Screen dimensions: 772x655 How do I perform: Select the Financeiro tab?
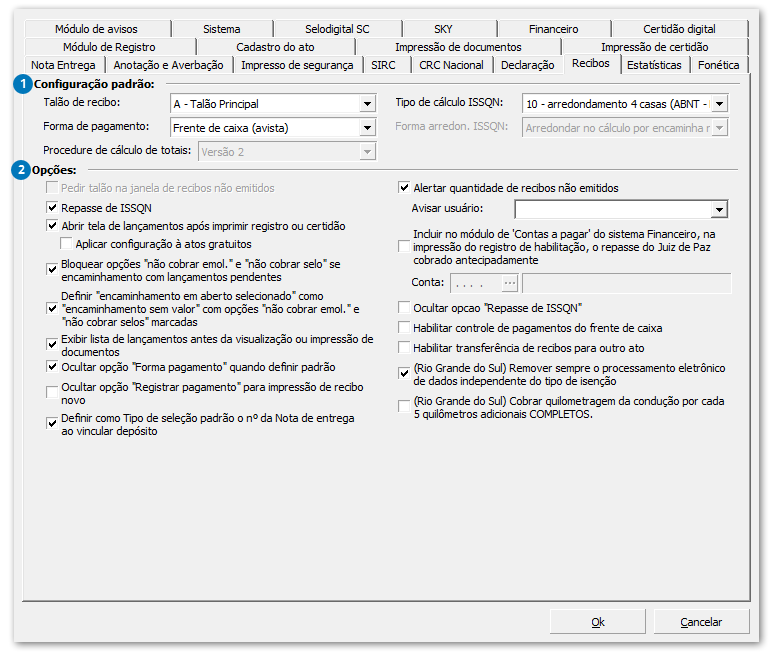click(553, 29)
